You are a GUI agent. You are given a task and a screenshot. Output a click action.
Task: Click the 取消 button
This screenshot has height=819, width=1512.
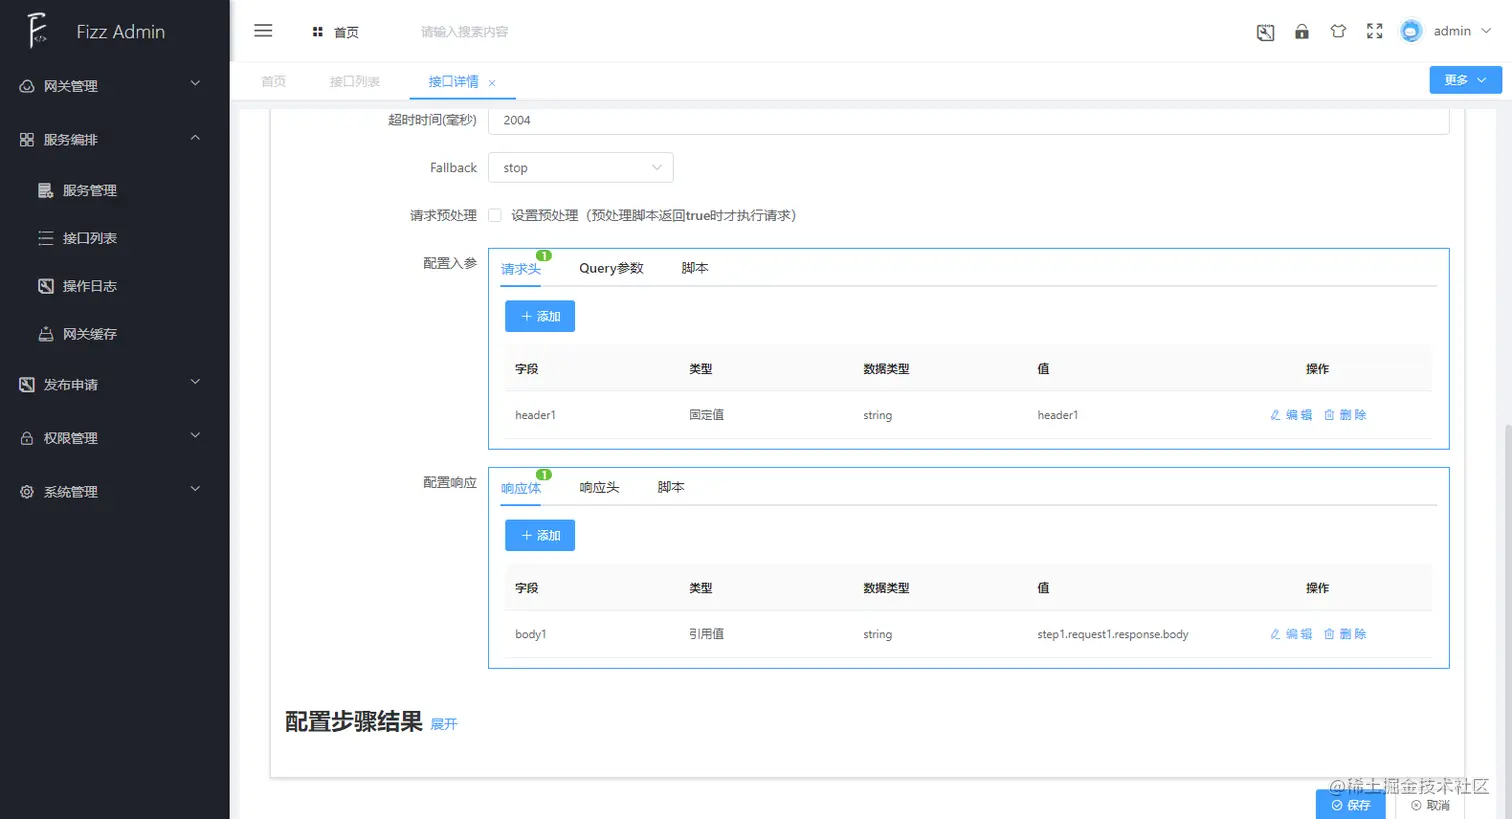pyautogui.click(x=1430, y=805)
